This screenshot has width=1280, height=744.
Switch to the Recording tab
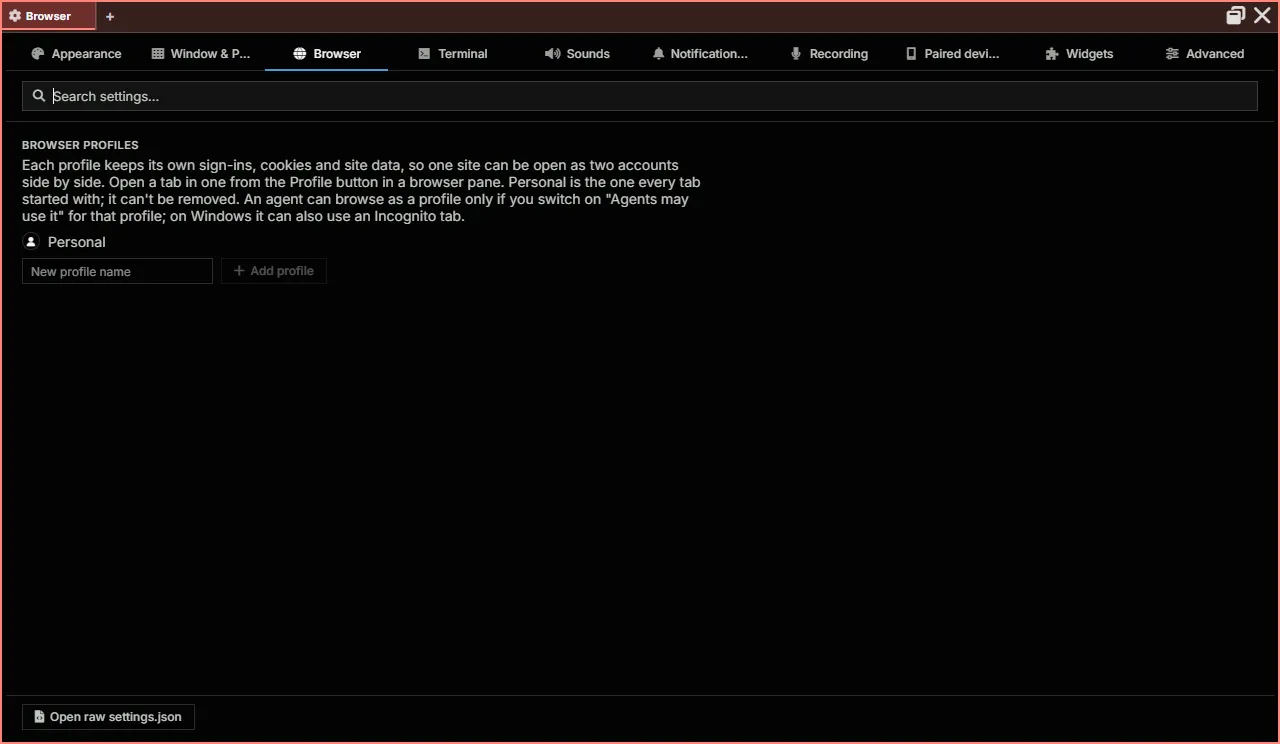coord(829,54)
